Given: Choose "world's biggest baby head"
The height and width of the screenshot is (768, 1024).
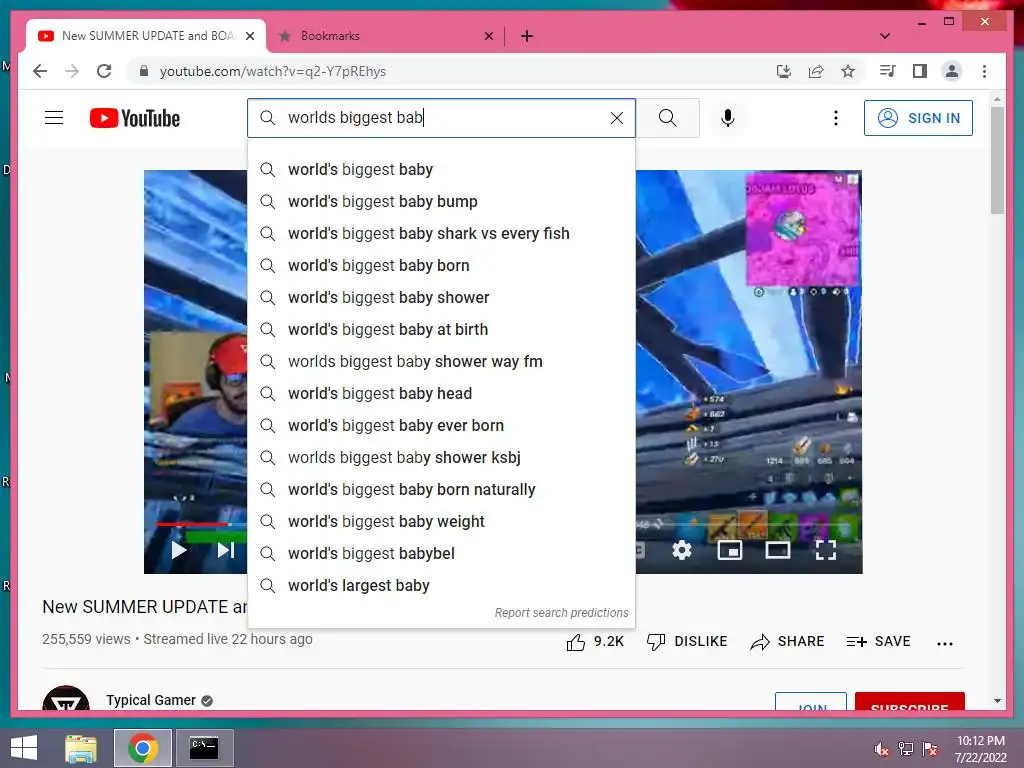Looking at the screenshot, I should click(441, 394).
